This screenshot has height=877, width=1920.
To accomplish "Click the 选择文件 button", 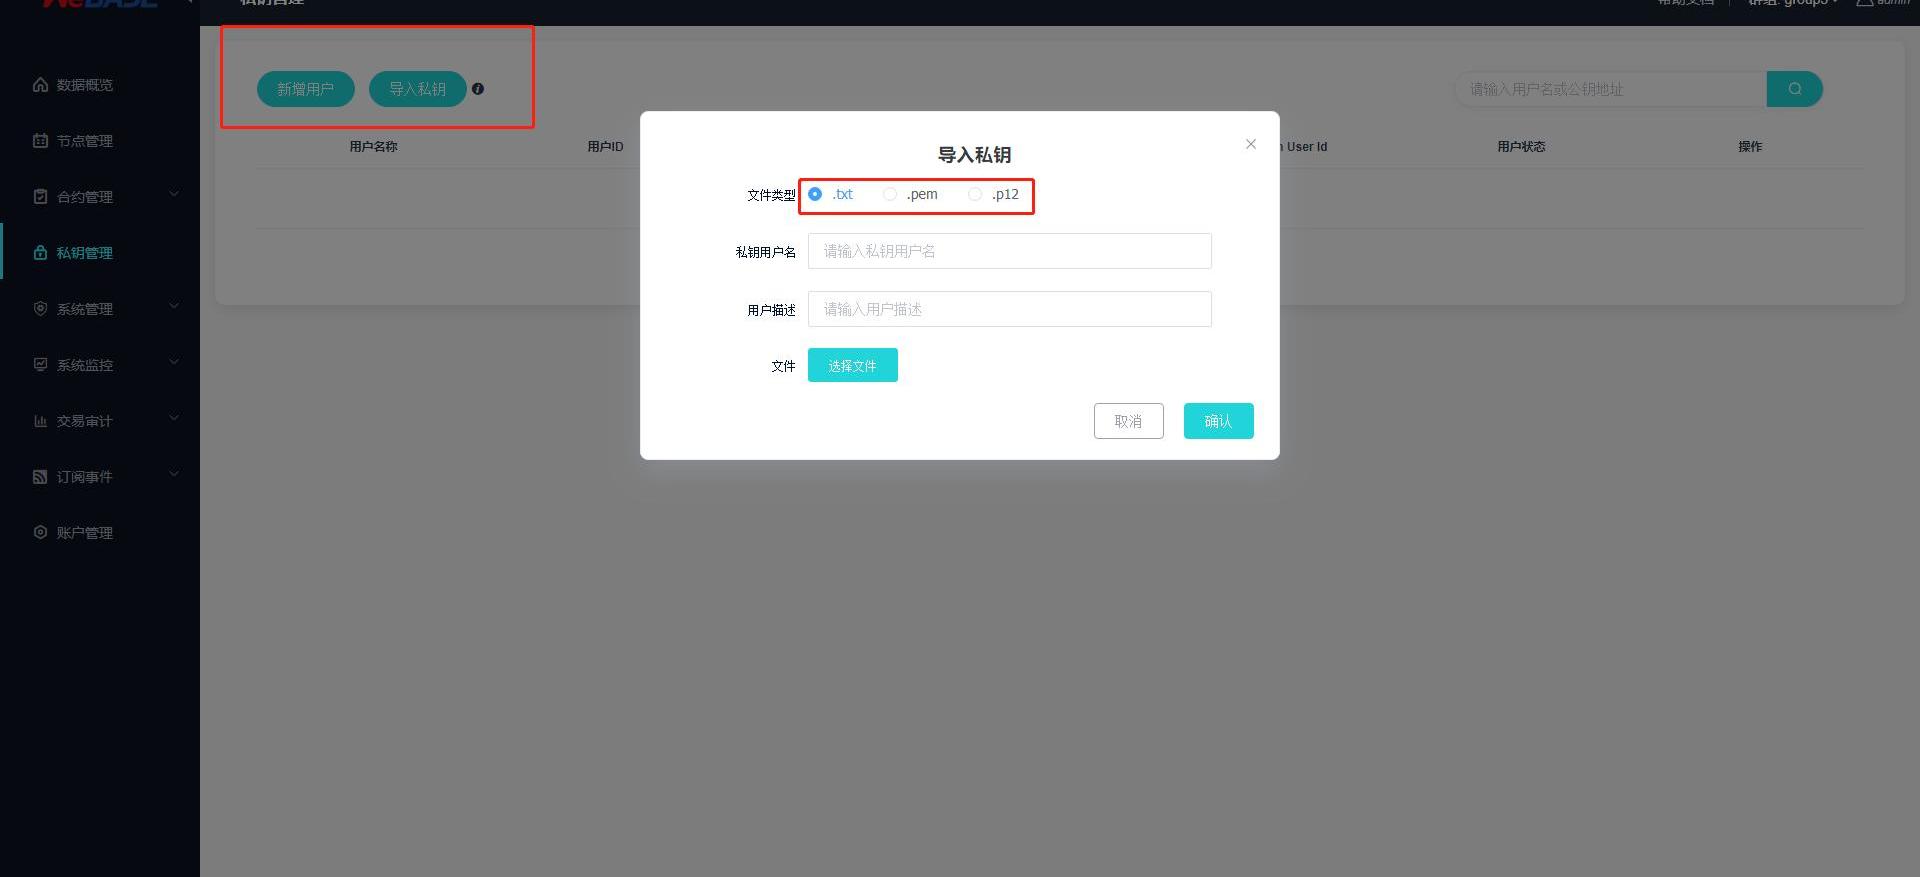I will point(853,365).
